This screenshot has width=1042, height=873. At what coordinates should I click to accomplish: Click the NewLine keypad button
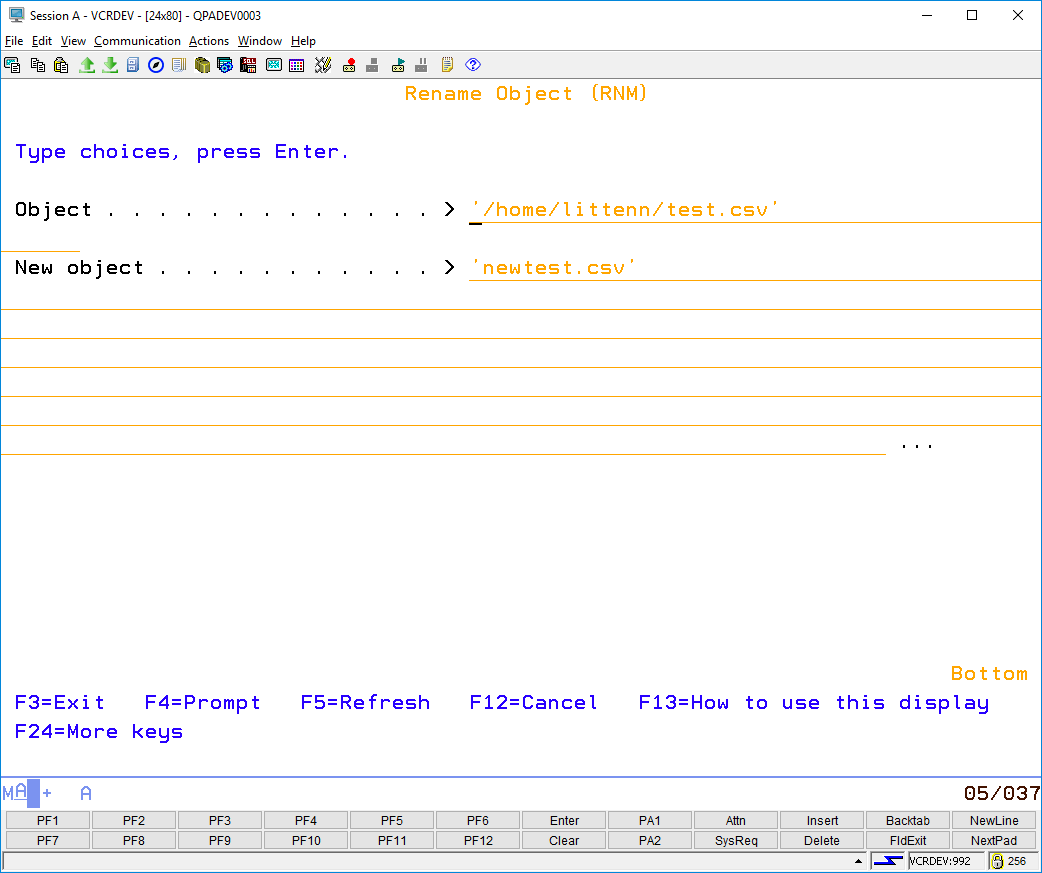point(993,821)
